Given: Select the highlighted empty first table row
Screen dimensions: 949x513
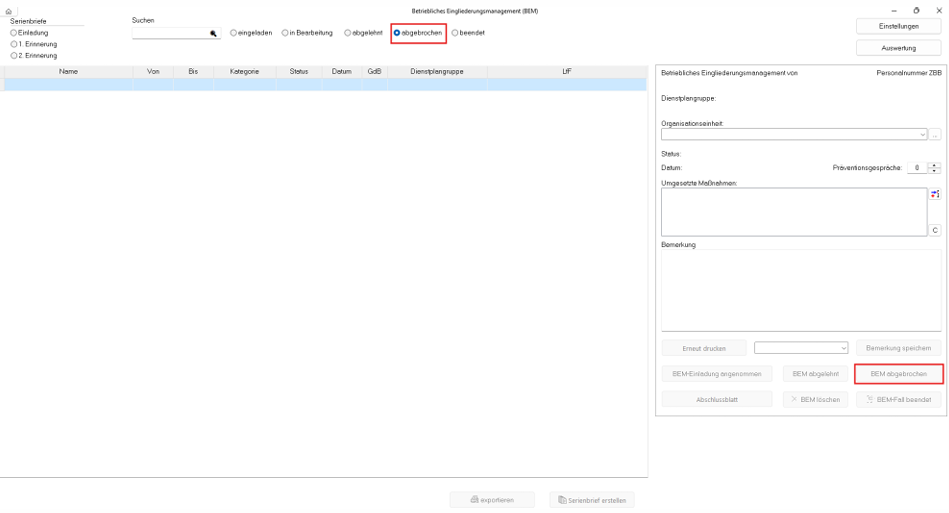Looking at the screenshot, I should 326,85.
